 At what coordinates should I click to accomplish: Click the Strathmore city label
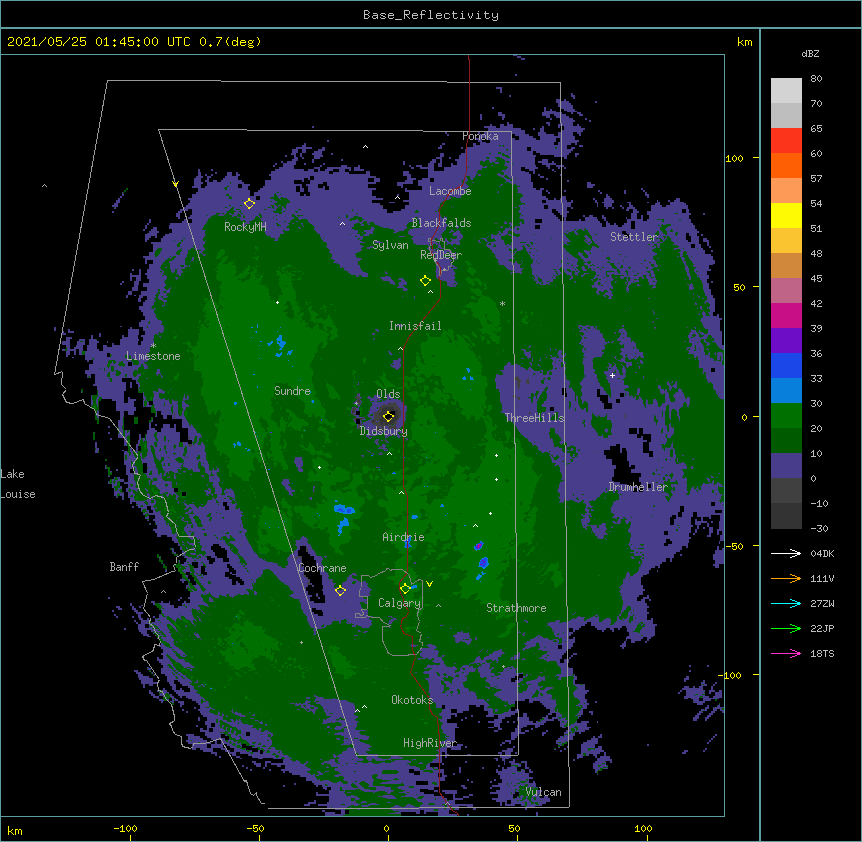point(516,608)
